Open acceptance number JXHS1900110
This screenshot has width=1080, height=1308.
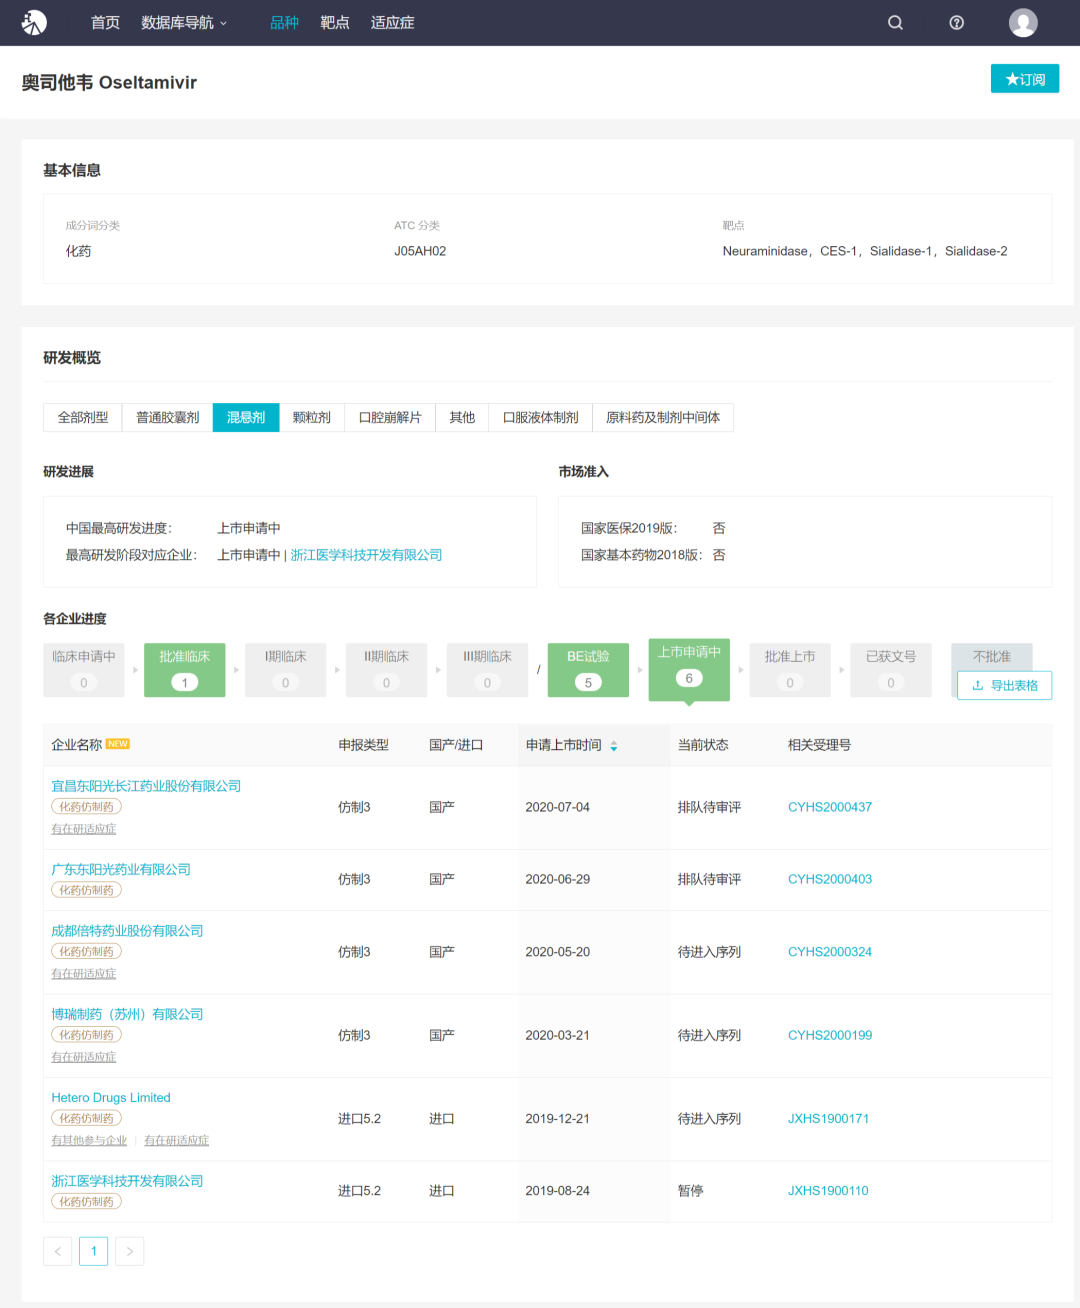[x=828, y=1191]
